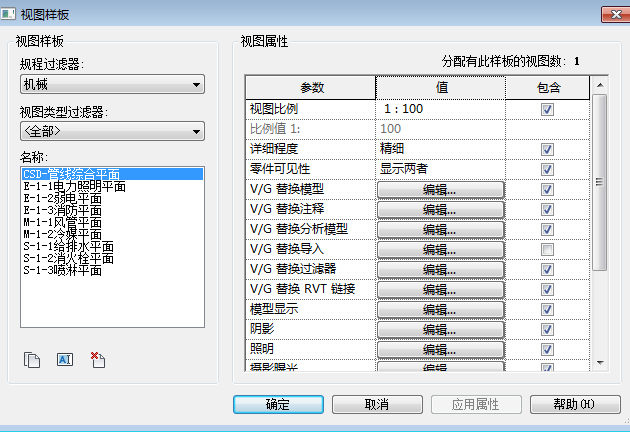Viewport: 630px width, 432px height.
Task: Expand the 视图类型过滤器 dropdown showing <全部>
Action: [111, 131]
